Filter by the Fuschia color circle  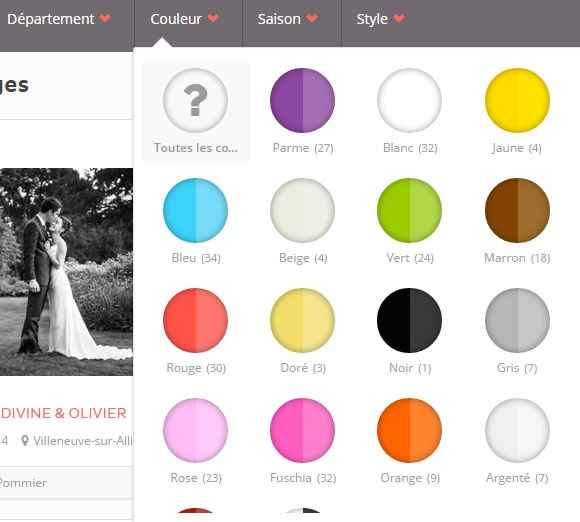pos(303,430)
